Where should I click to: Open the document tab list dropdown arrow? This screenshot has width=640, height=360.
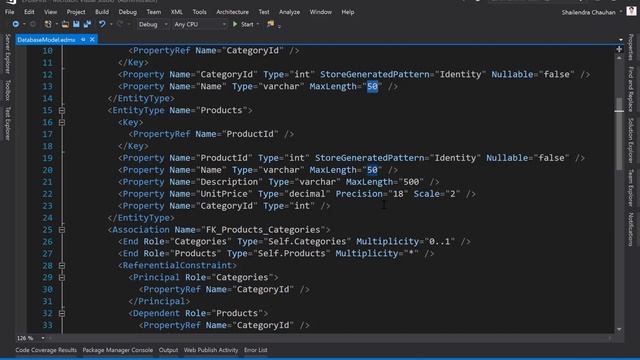coord(621,40)
